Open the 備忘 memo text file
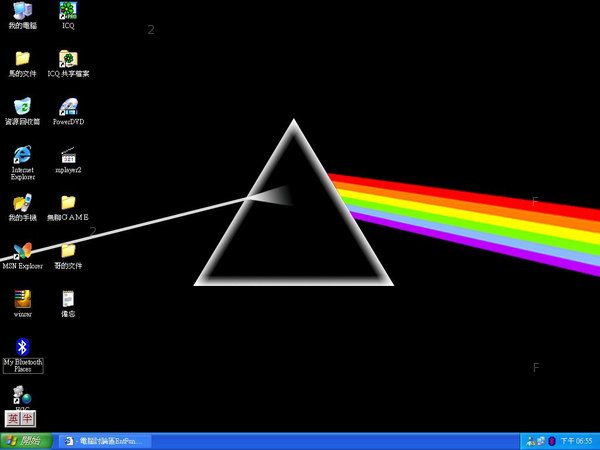Image resolution: width=600 pixels, height=450 pixels. [x=68, y=304]
